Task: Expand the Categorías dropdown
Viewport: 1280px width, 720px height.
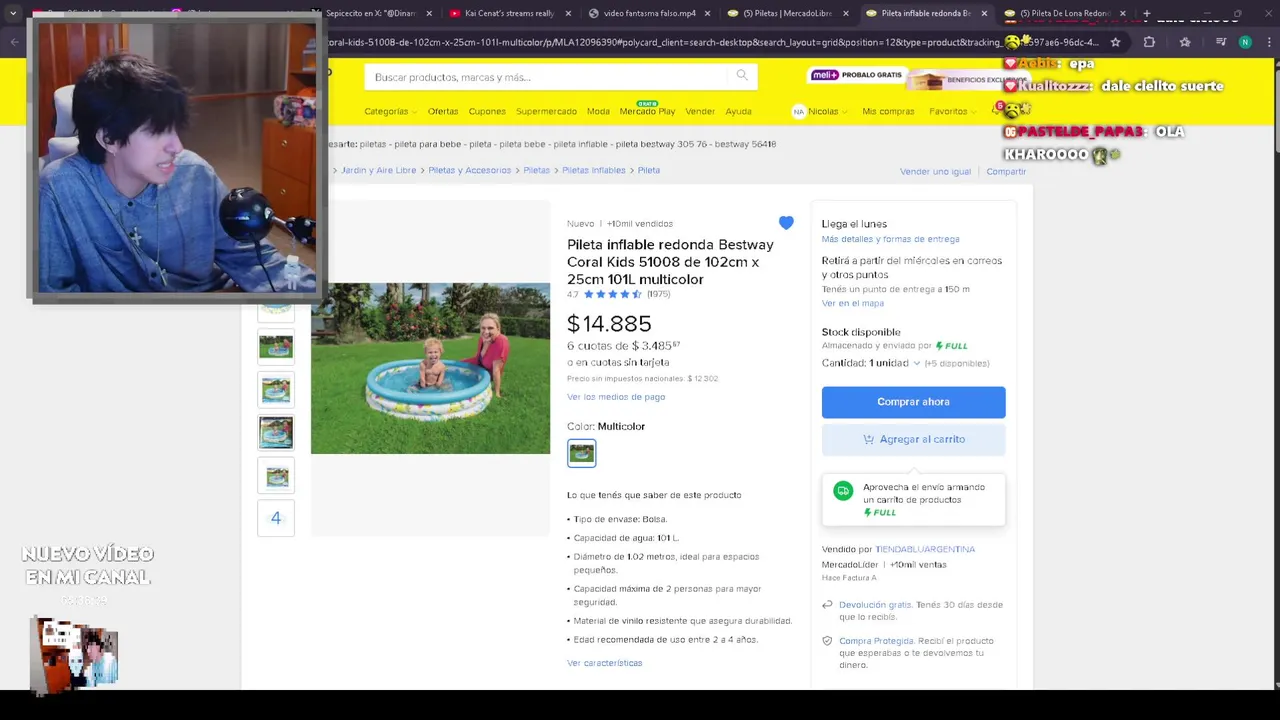Action: click(389, 111)
